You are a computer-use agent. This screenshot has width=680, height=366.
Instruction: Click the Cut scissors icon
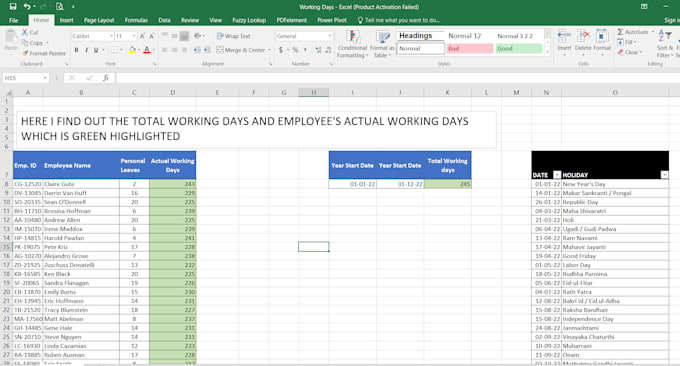click(x=25, y=33)
